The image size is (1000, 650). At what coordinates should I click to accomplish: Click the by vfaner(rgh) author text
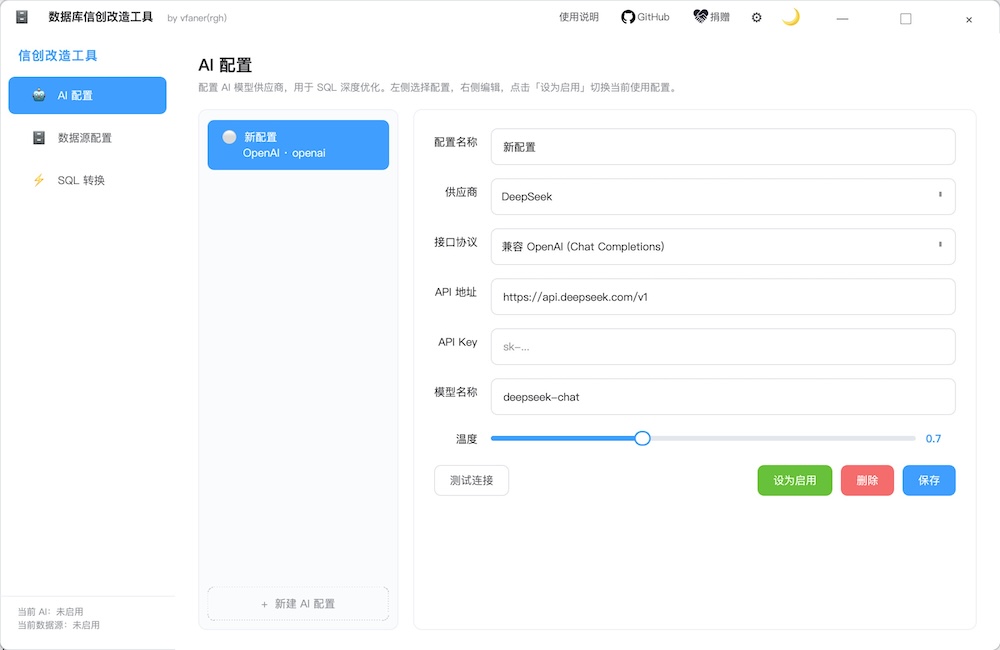[197, 18]
